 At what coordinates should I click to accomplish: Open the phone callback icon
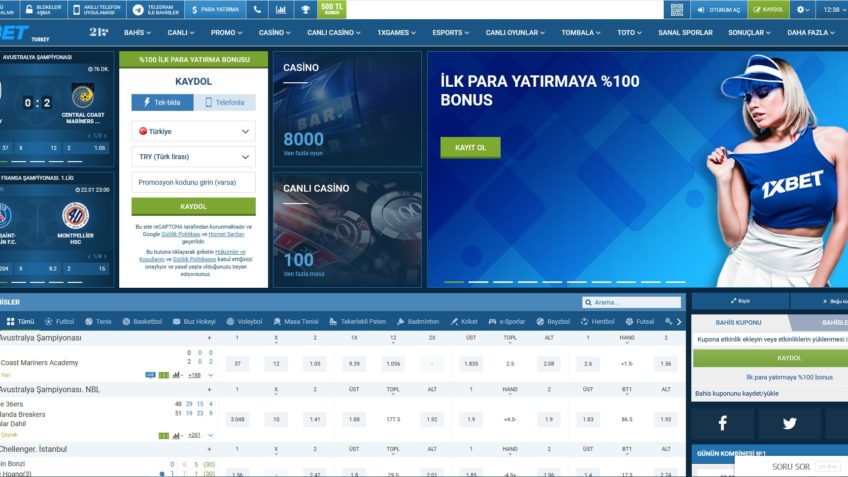(x=258, y=9)
